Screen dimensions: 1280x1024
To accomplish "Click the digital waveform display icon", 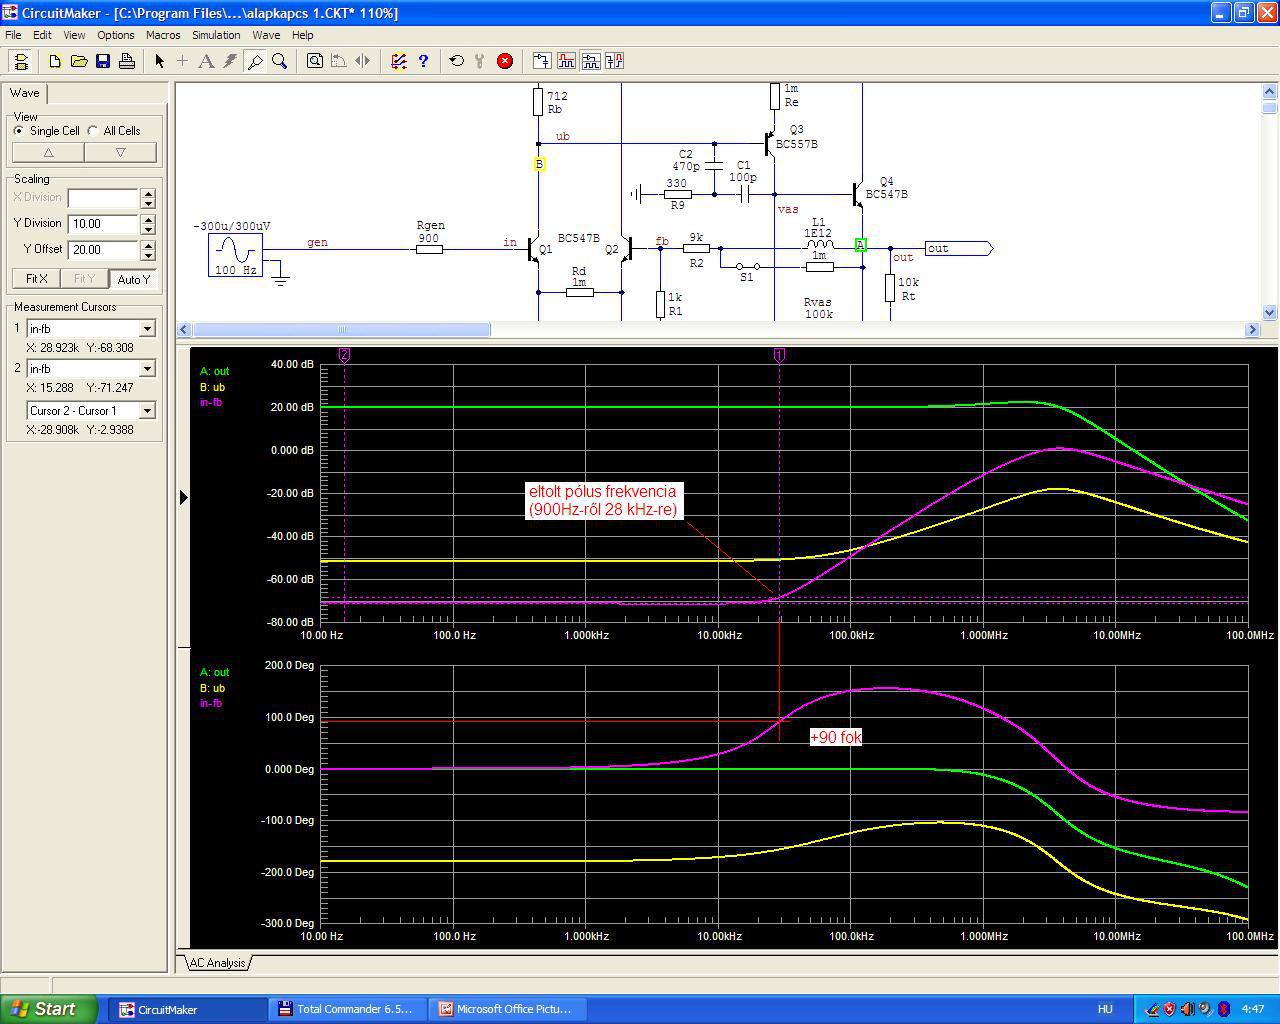I will 590,61.
